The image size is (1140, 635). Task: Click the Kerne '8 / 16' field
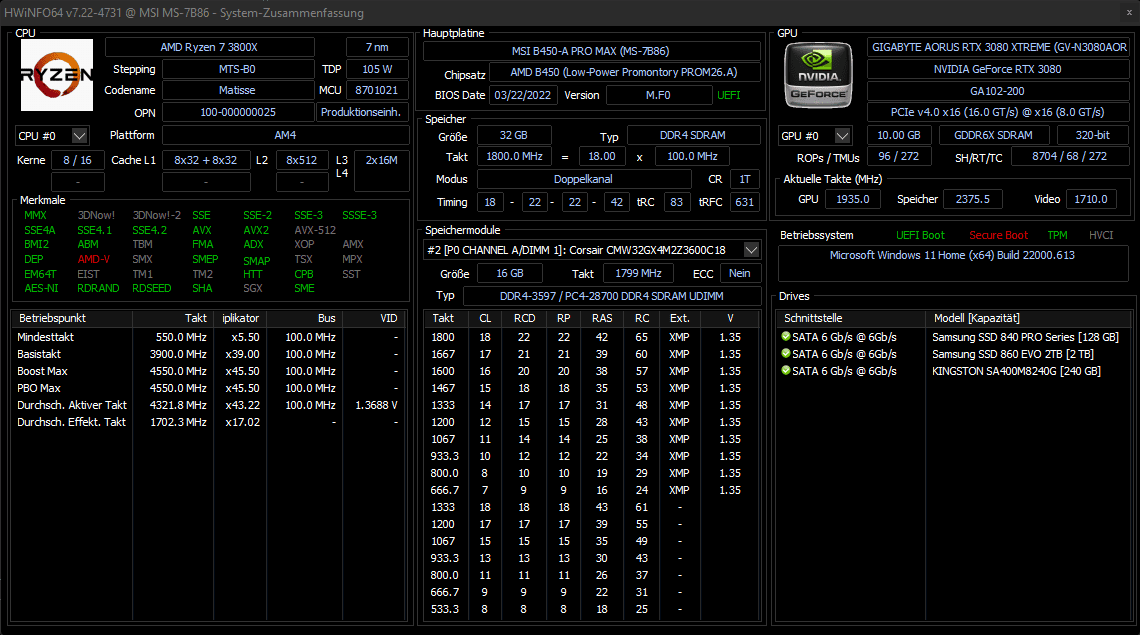78,160
